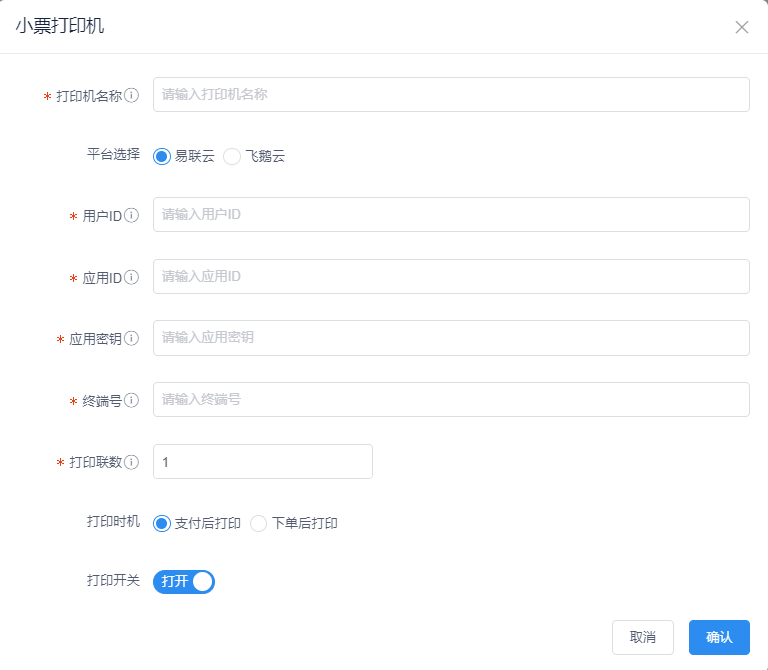Click info icon beside 打印联数 label
Image resolution: width=768 pixels, height=670 pixels.
131,462
